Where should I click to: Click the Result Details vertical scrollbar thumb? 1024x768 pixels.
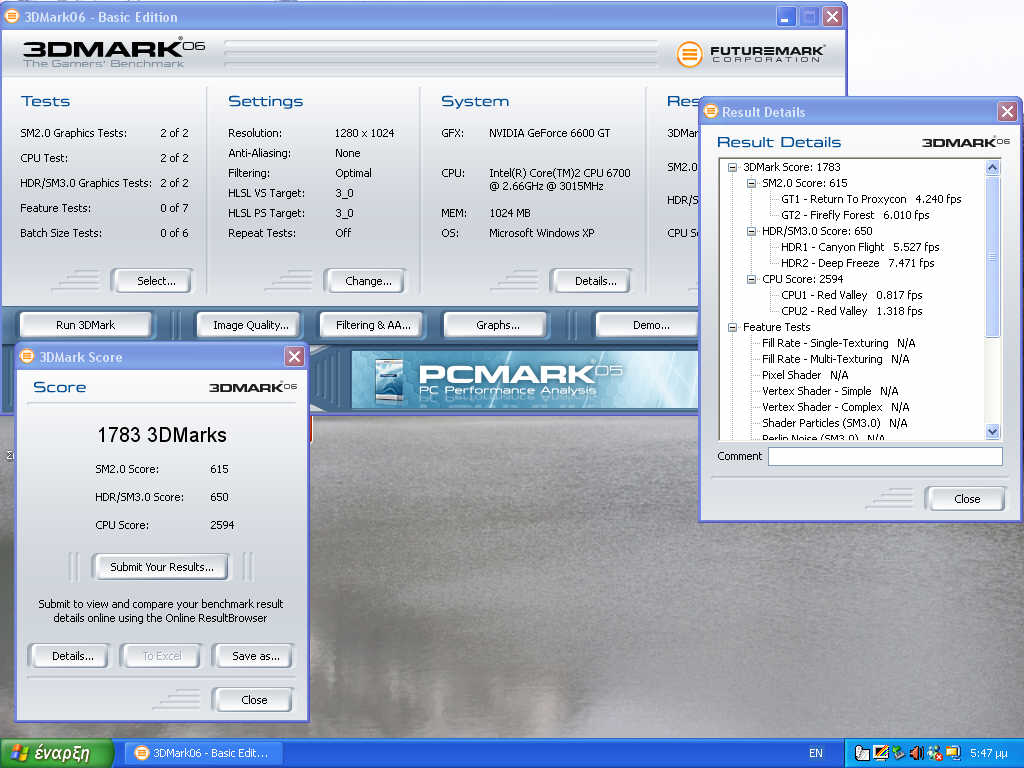click(993, 256)
